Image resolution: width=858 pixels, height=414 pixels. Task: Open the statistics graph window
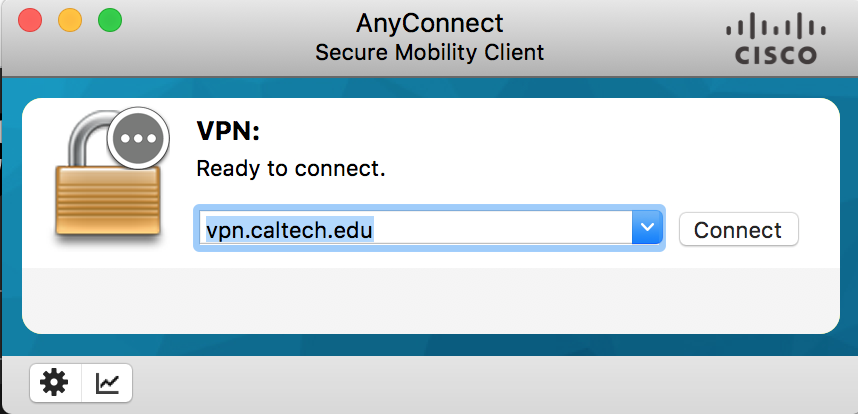107,382
